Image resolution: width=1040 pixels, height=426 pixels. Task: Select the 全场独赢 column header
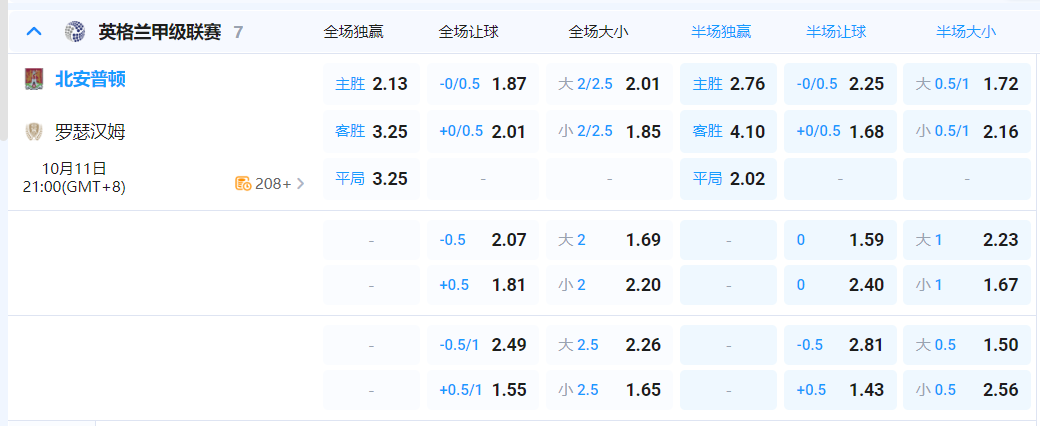[354, 32]
